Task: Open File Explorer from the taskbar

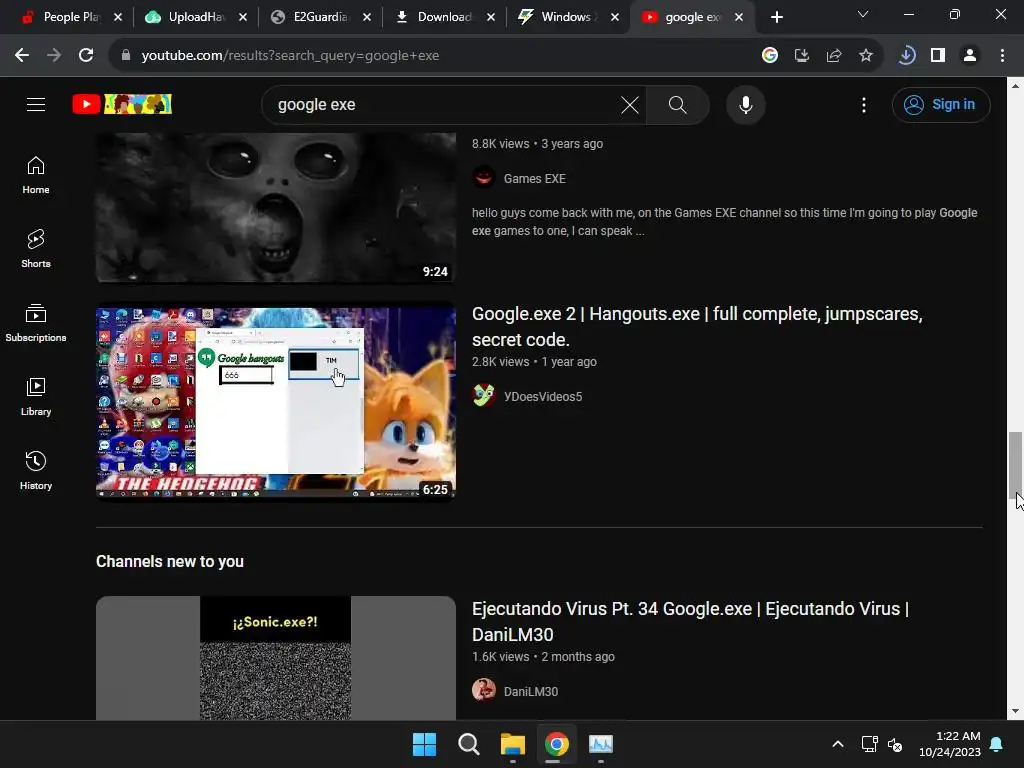Action: (x=513, y=744)
